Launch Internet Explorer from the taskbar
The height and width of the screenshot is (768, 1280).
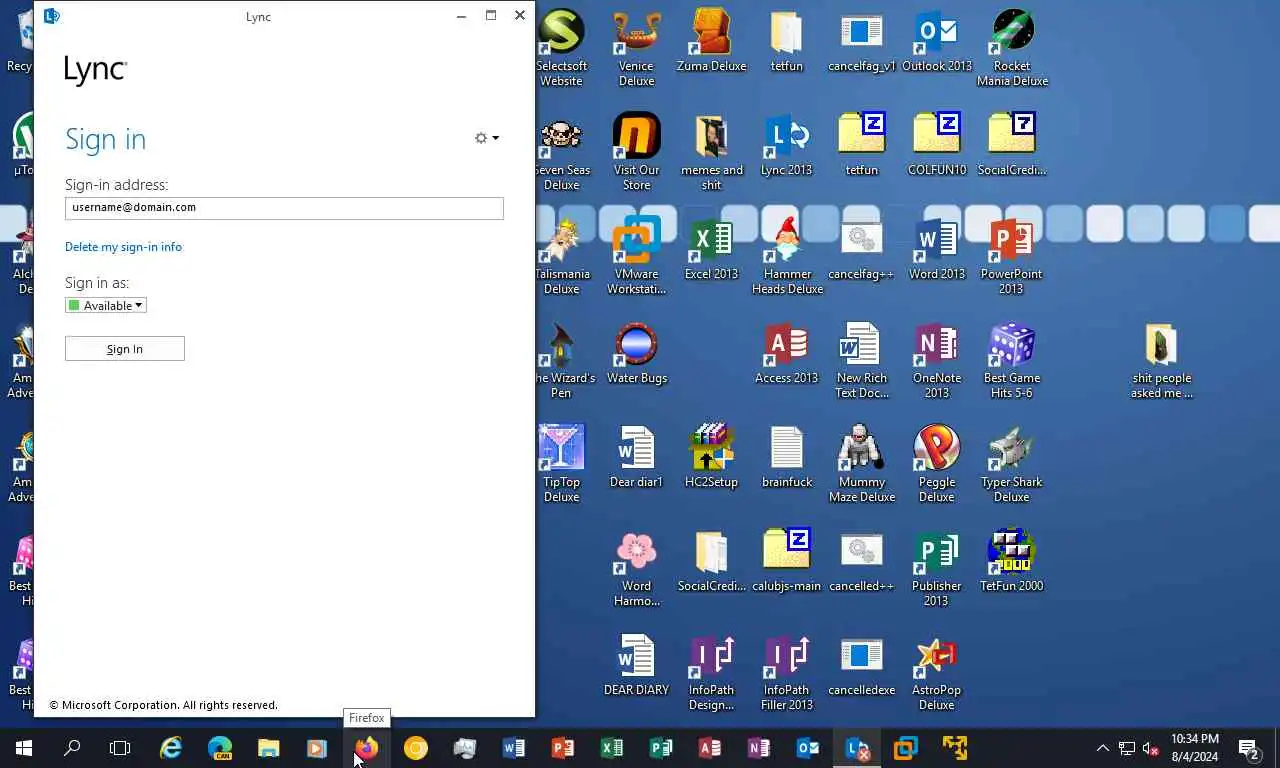pyautogui.click(x=171, y=747)
